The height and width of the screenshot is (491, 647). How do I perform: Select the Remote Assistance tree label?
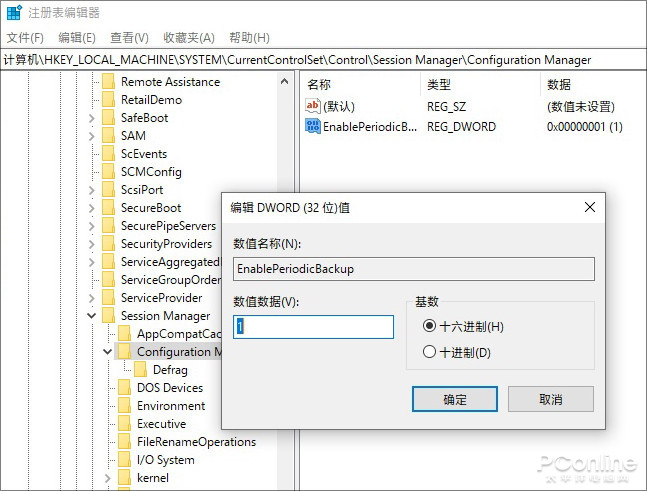[x=170, y=82]
